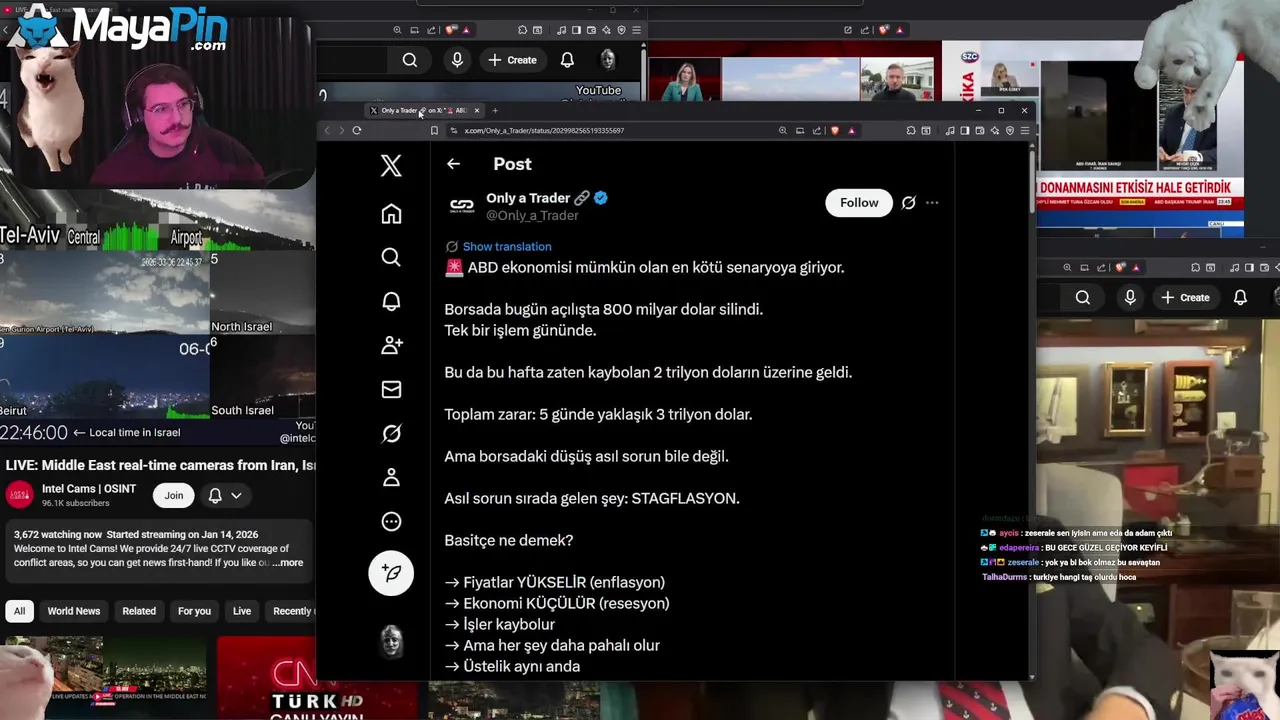Open YouTube account avatar in top window
Viewport: 1280px width, 720px height.
click(607, 60)
